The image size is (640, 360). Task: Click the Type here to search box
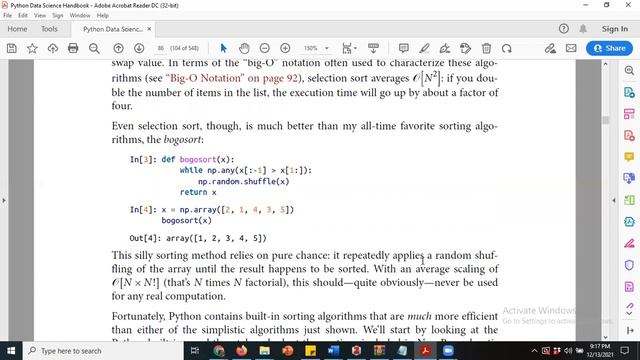coord(102,351)
